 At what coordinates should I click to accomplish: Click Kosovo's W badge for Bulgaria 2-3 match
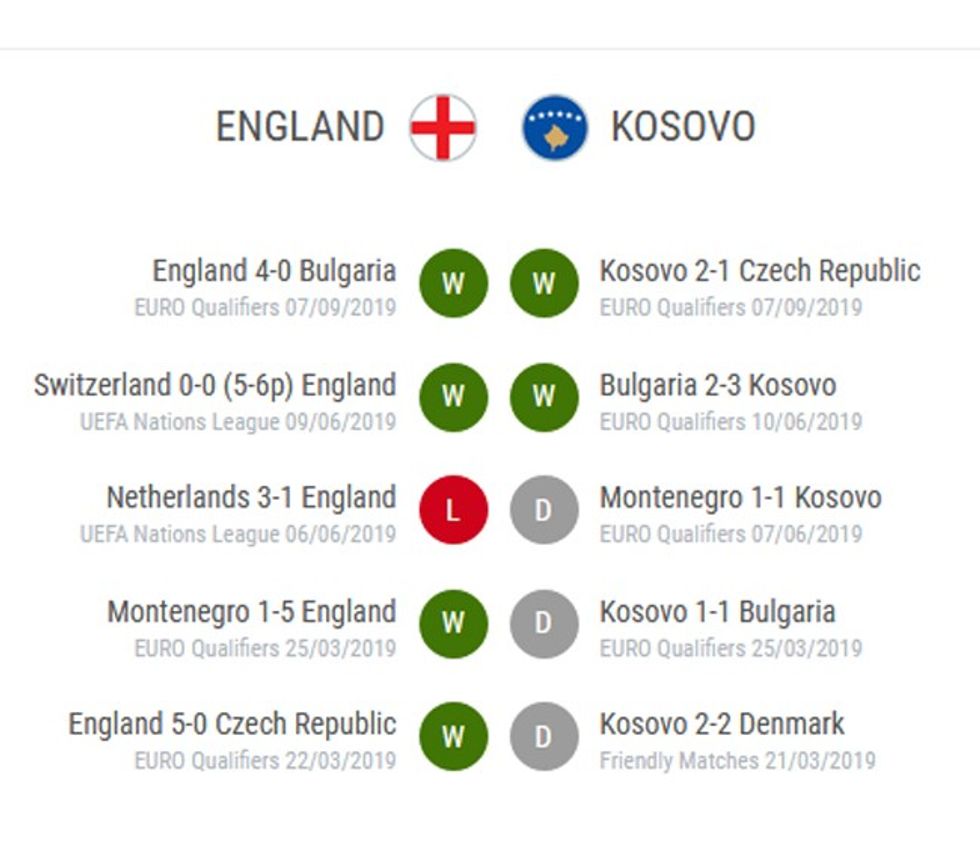coord(544,397)
